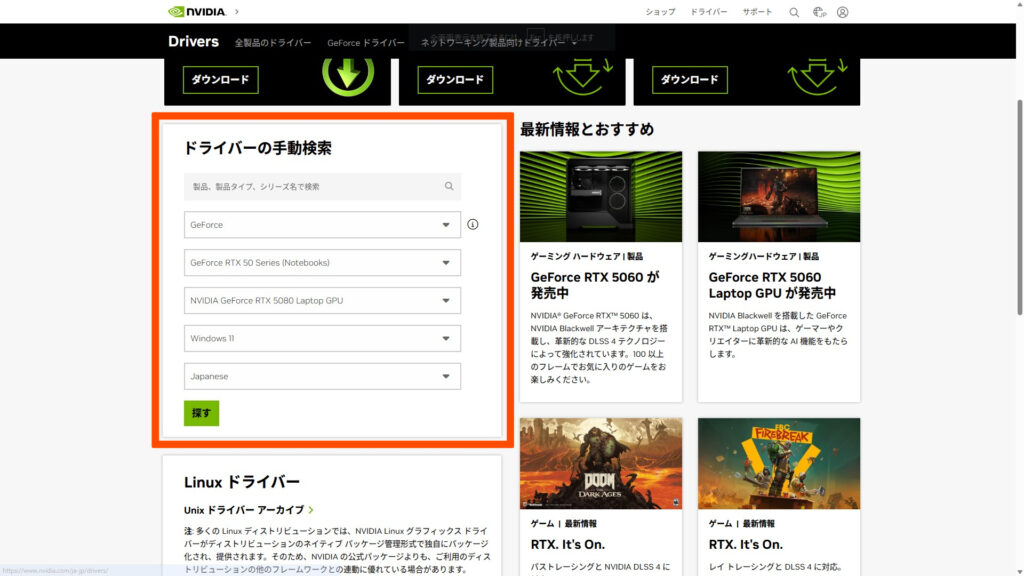The height and width of the screenshot is (576, 1024).
Task: Click the product search input field
Action: tap(322, 186)
